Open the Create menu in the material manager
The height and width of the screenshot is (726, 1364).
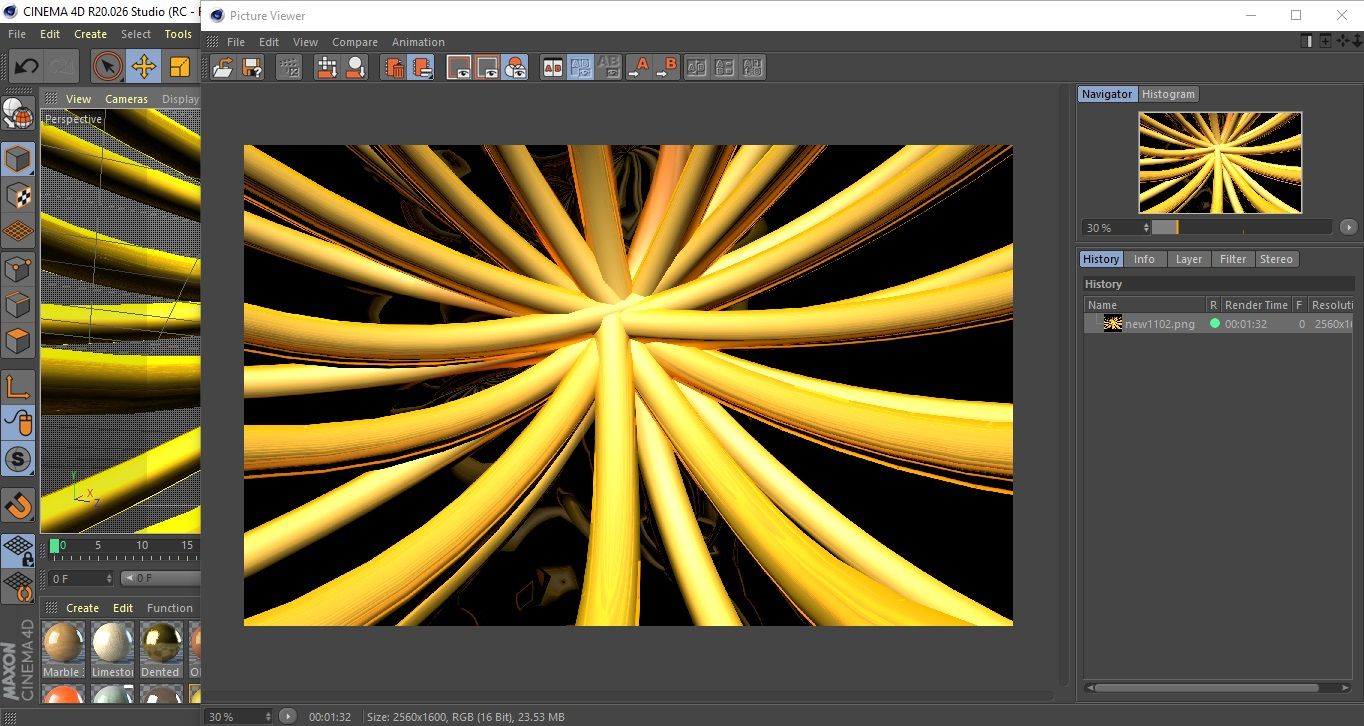point(82,608)
